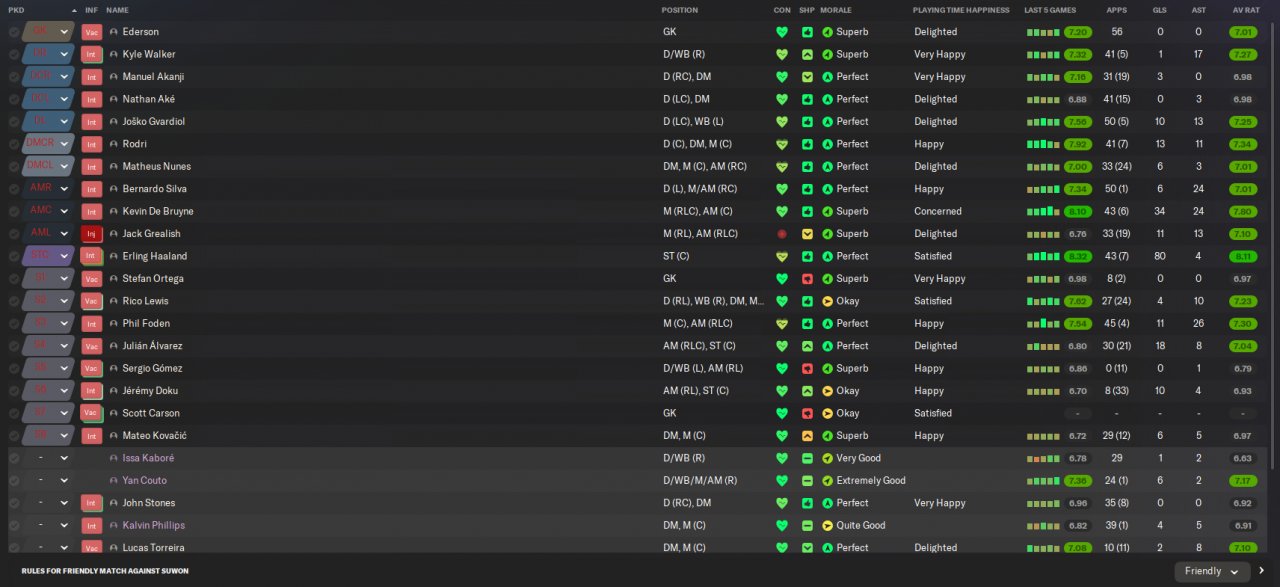Click Erling Haaland's condition heart icon
The image size is (1280, 587).
pos(782,256)
